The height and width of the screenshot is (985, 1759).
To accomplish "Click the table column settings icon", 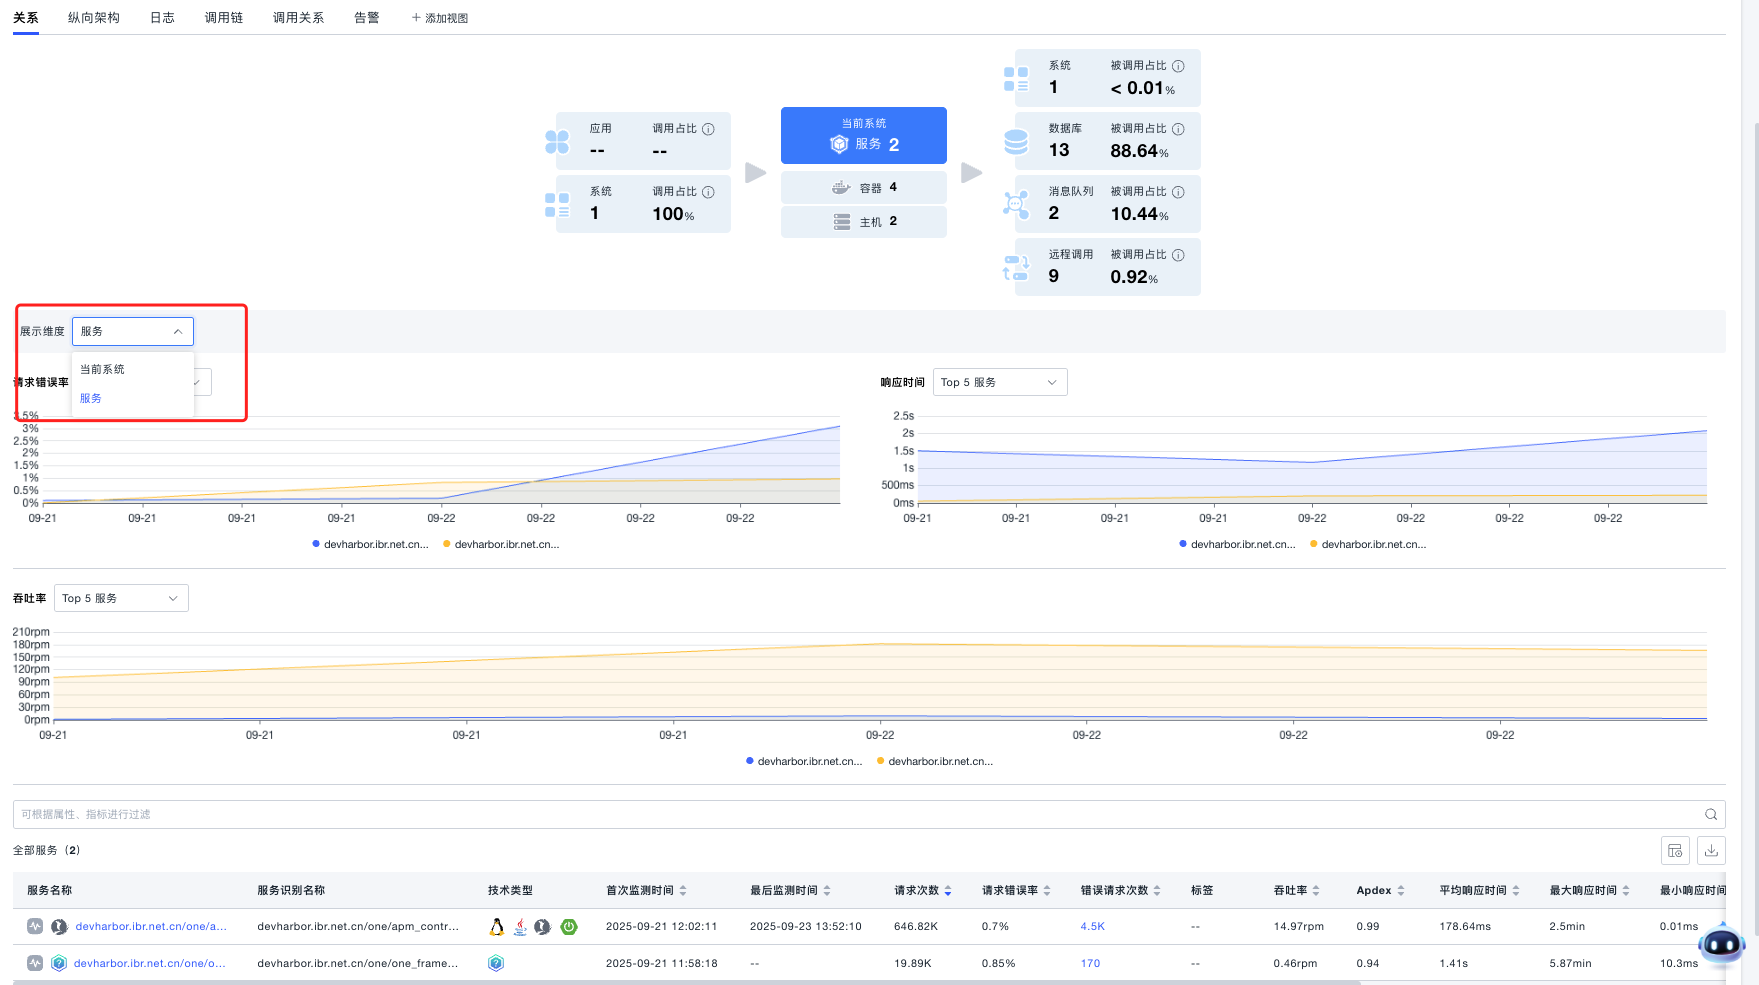I will pyautogui.click(x=1675, y=851).
